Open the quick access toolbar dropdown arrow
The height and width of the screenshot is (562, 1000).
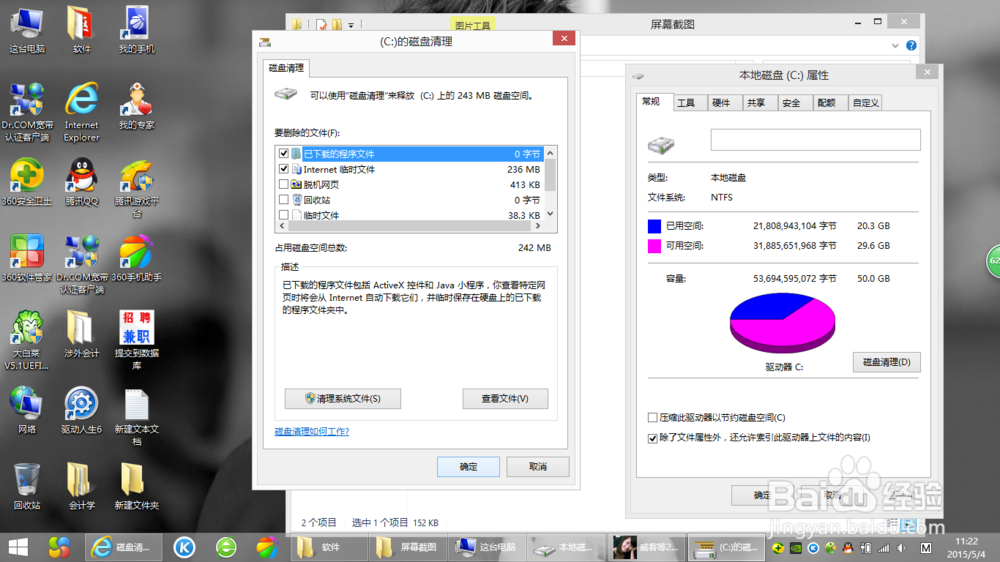point(351,26)
